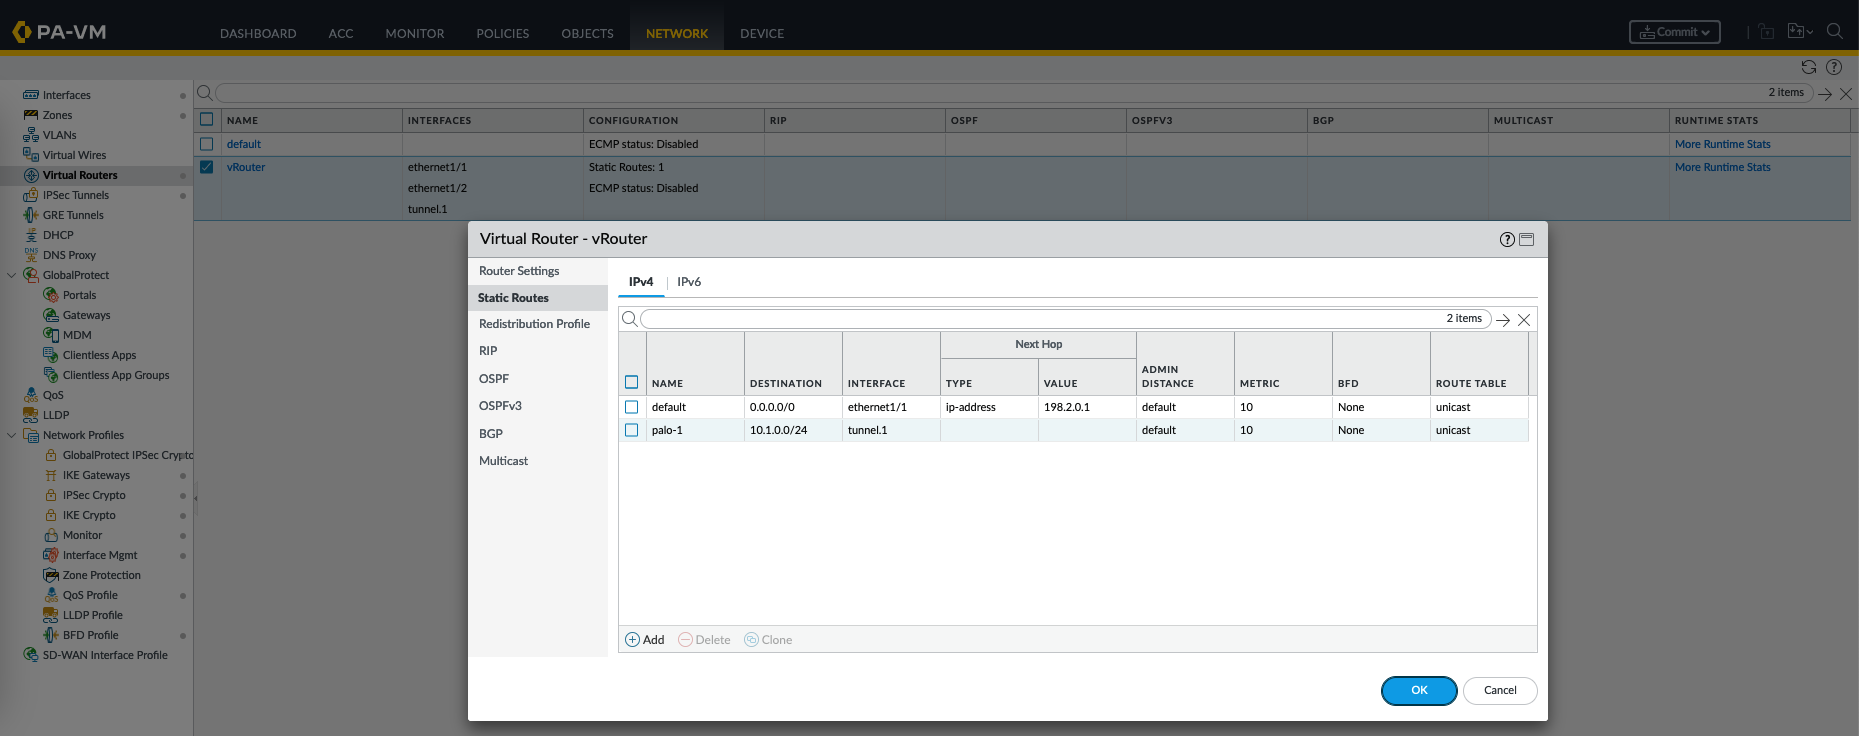The width and height of the screenshot is (1859, 736).
Task: Open IPSec Tunnels in the sidebar
Action: (76, 195)
